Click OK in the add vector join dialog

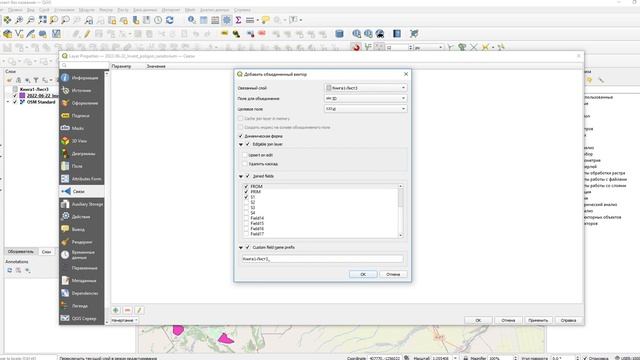point(363,274)
